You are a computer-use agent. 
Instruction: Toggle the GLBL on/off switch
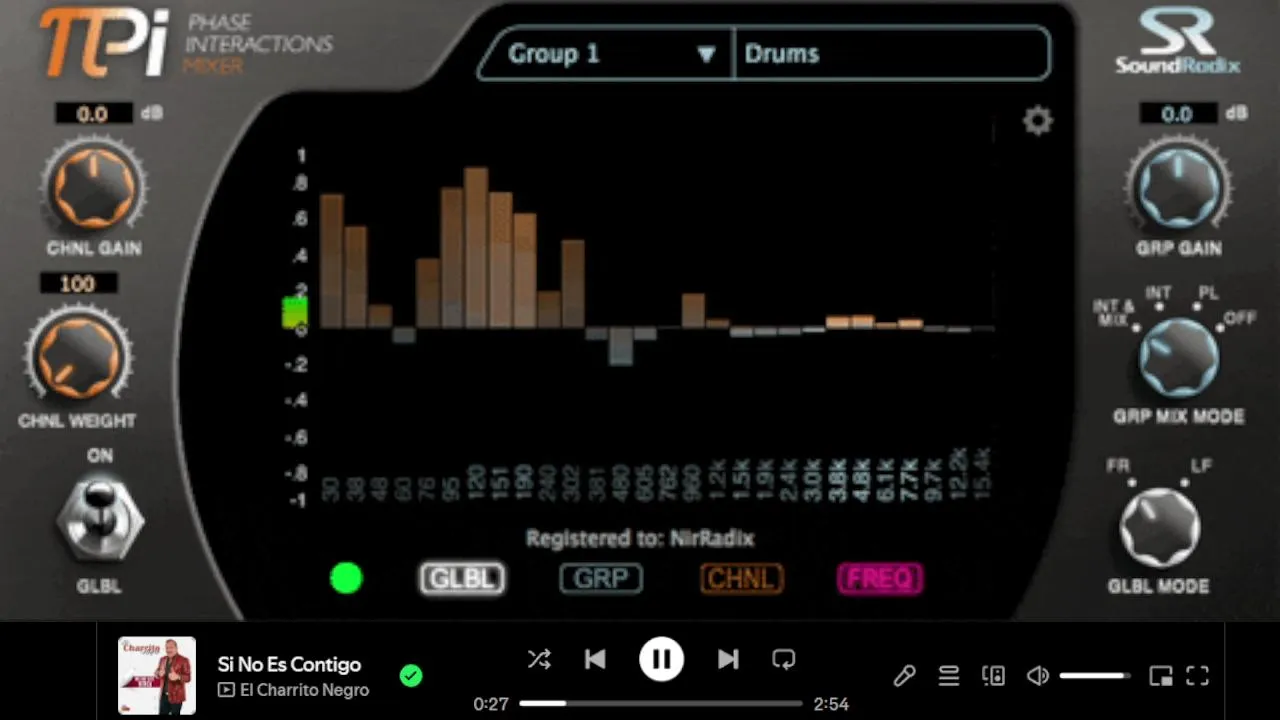tap(99, 520)
